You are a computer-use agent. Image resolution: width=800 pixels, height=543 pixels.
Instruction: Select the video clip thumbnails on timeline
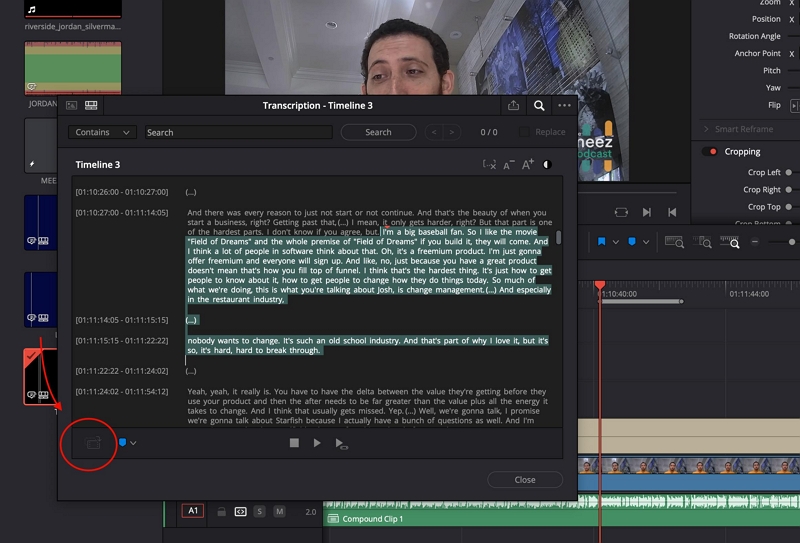coord(689,465)
